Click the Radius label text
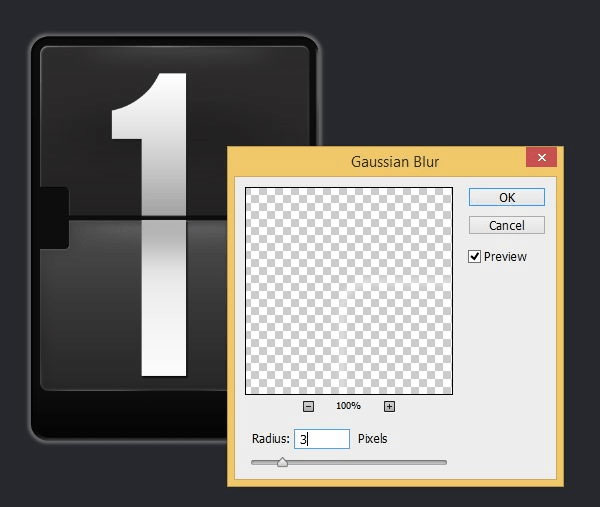The width and height of the screenshot is (600, 507). 270,439
